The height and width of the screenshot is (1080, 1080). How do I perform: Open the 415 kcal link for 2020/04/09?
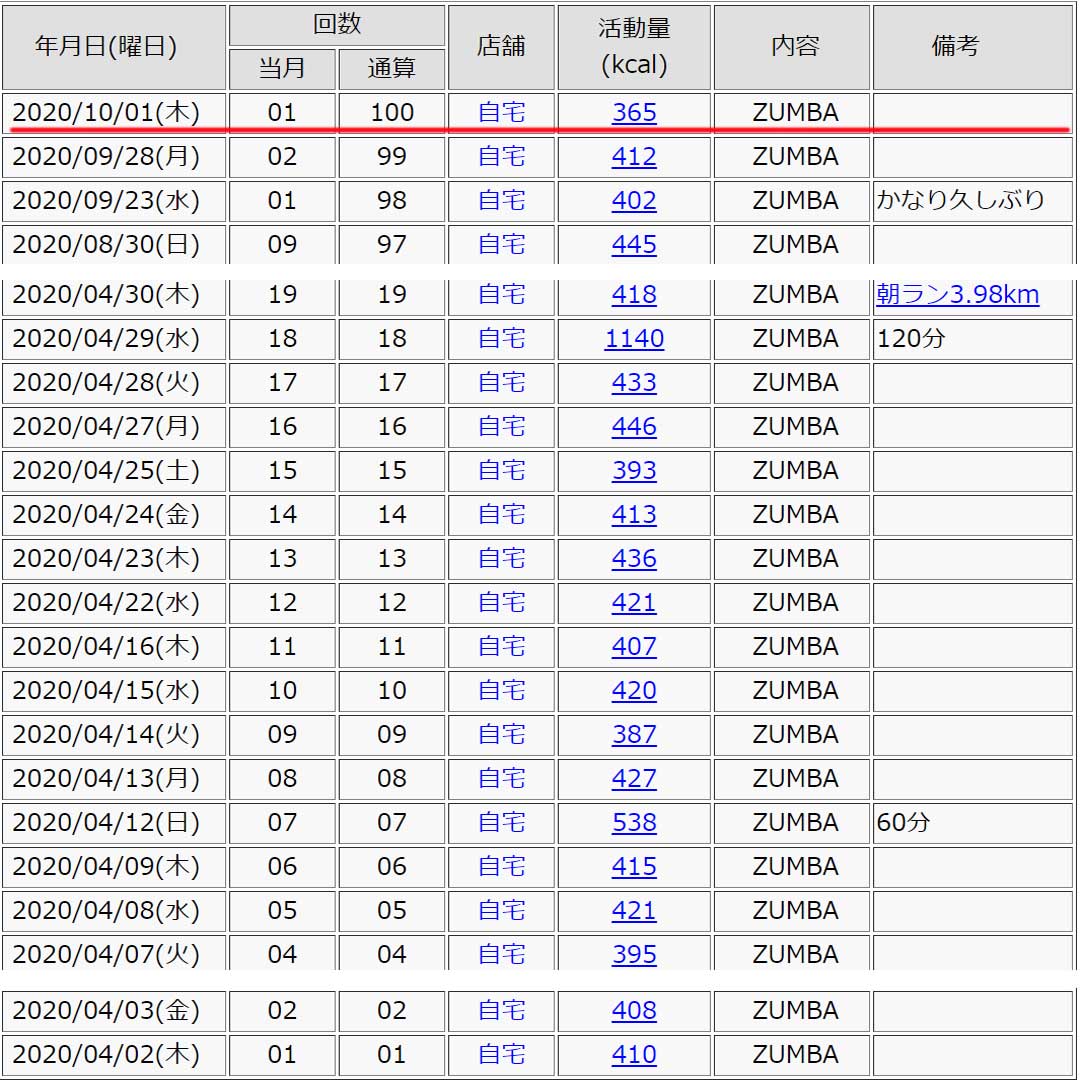(x=634, y=867)
